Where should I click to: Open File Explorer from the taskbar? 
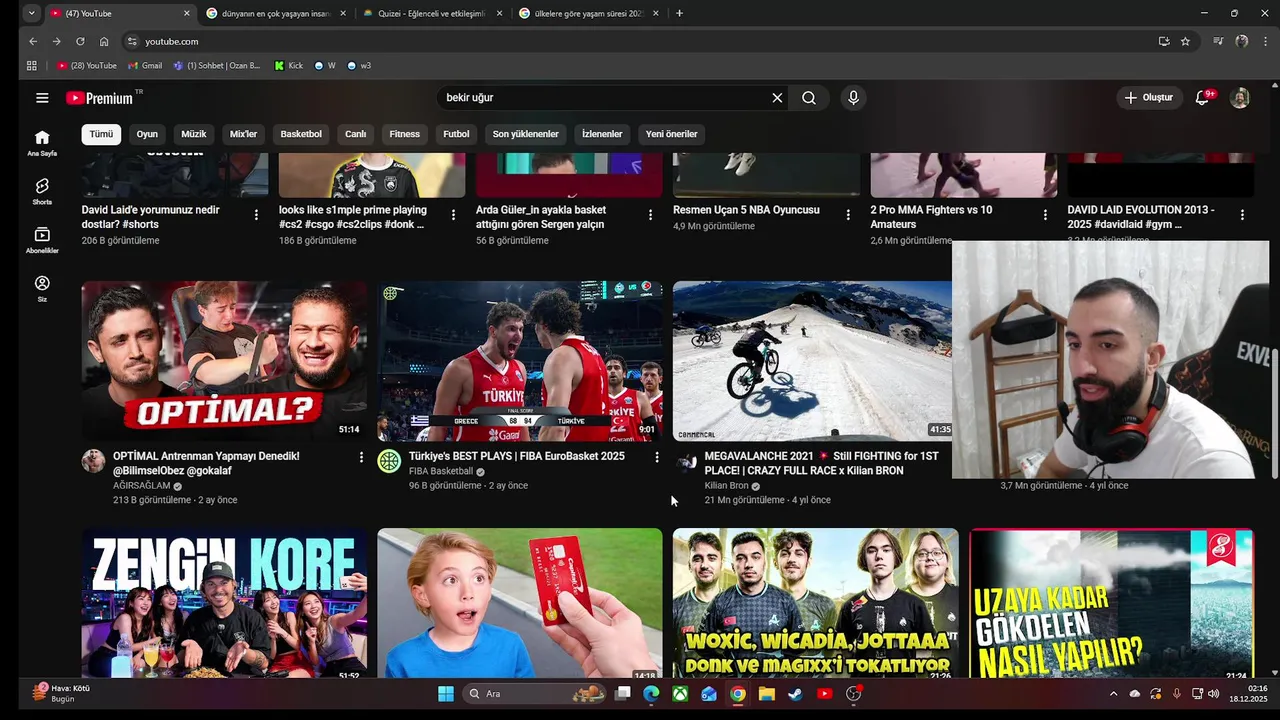click(766, 693)
